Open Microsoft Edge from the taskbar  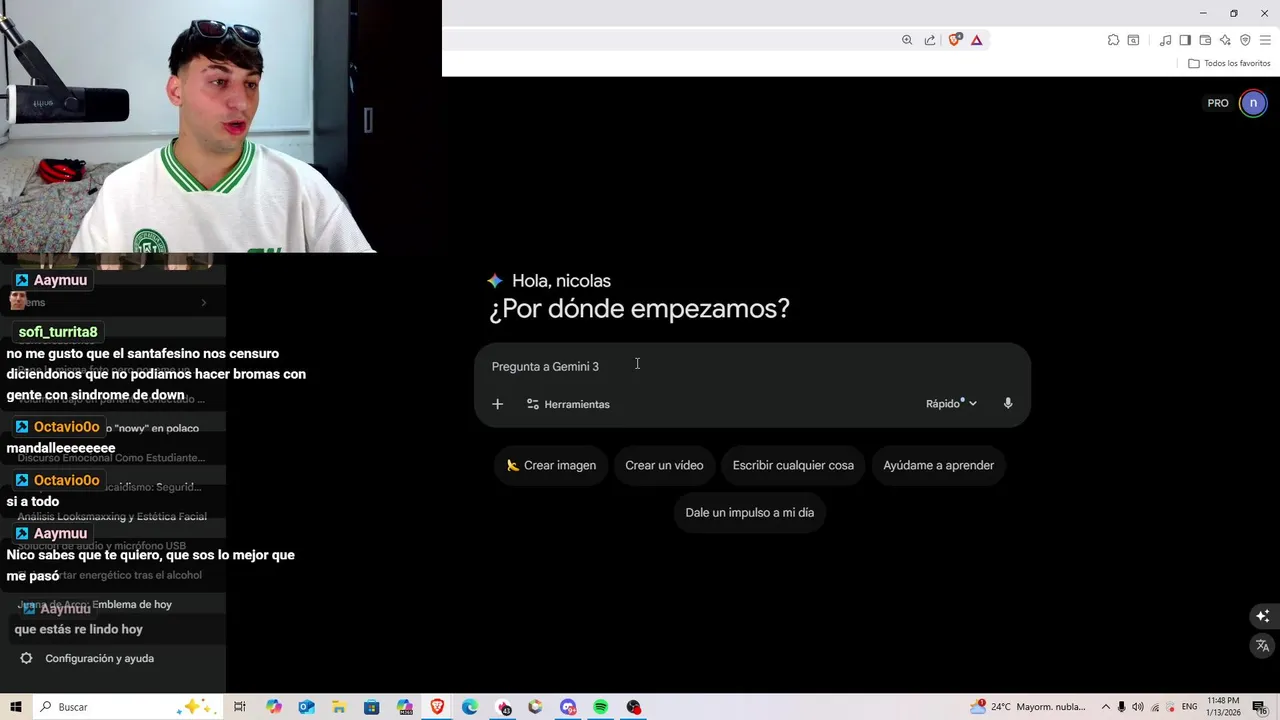(470, 707)
